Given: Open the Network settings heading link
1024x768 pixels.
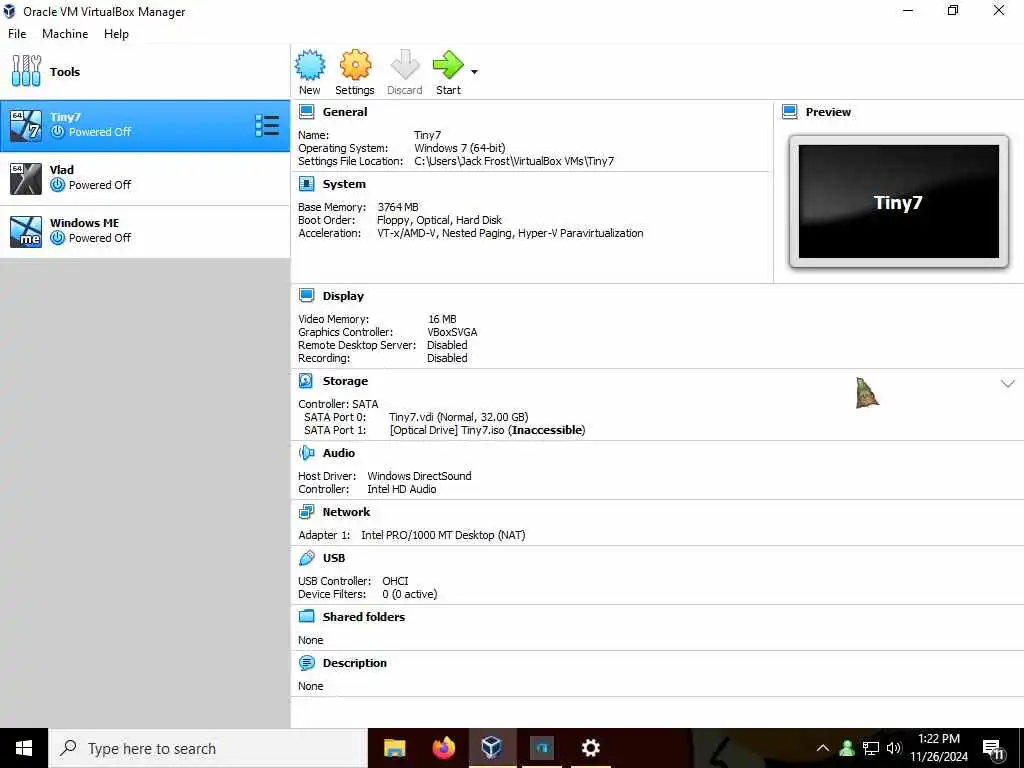Looking at the screenshot, I should 346,512.
